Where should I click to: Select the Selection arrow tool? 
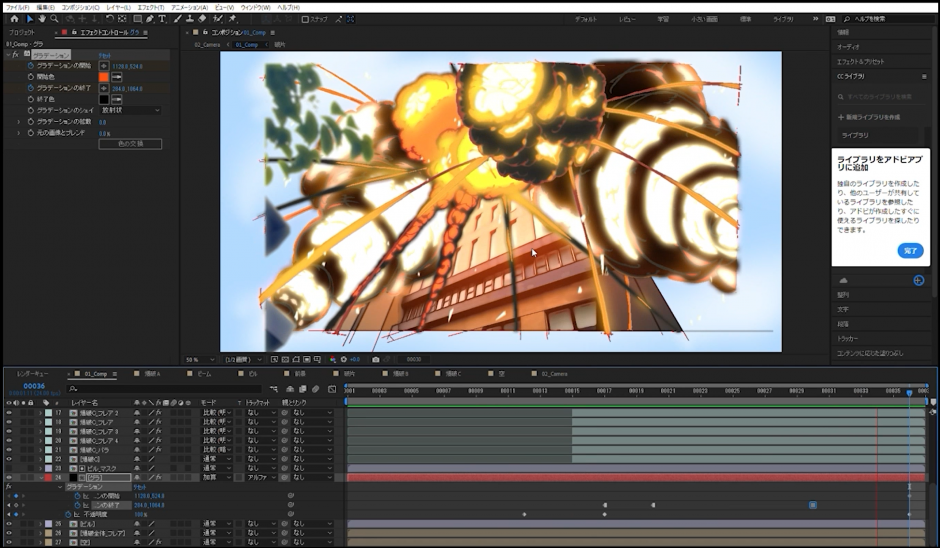29,19
